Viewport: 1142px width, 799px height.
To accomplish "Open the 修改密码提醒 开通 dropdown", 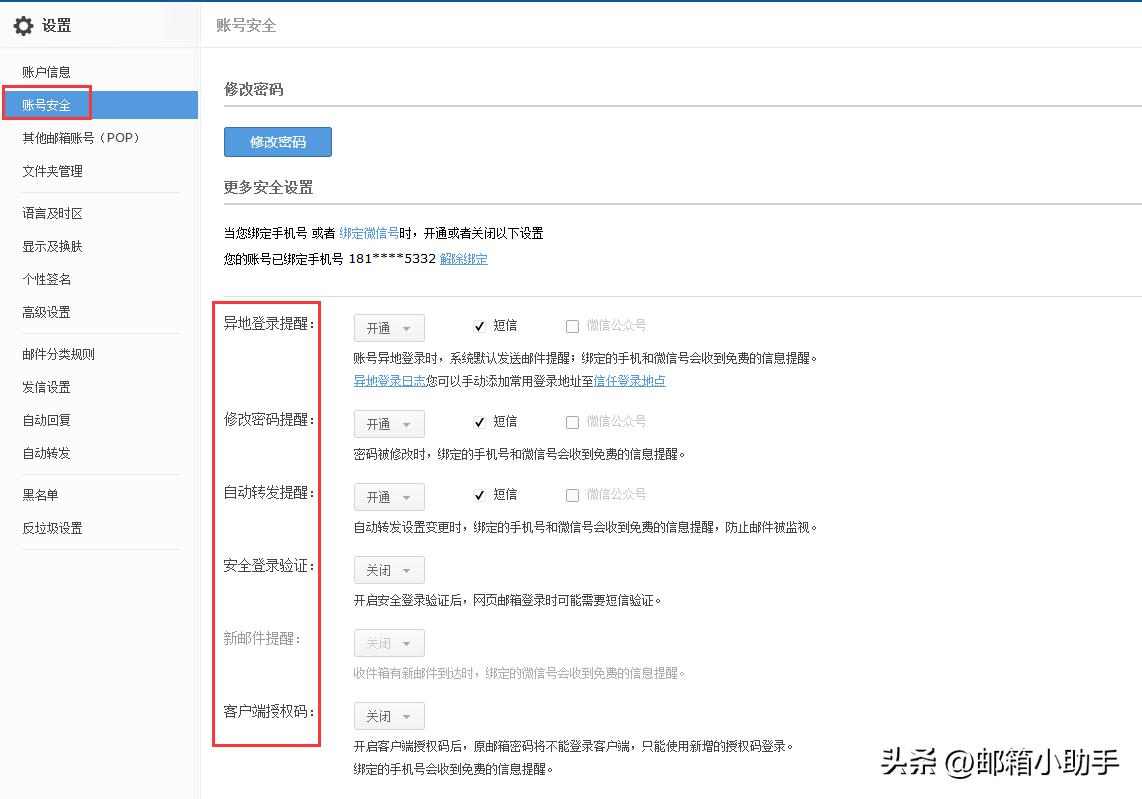I will 389,423.
